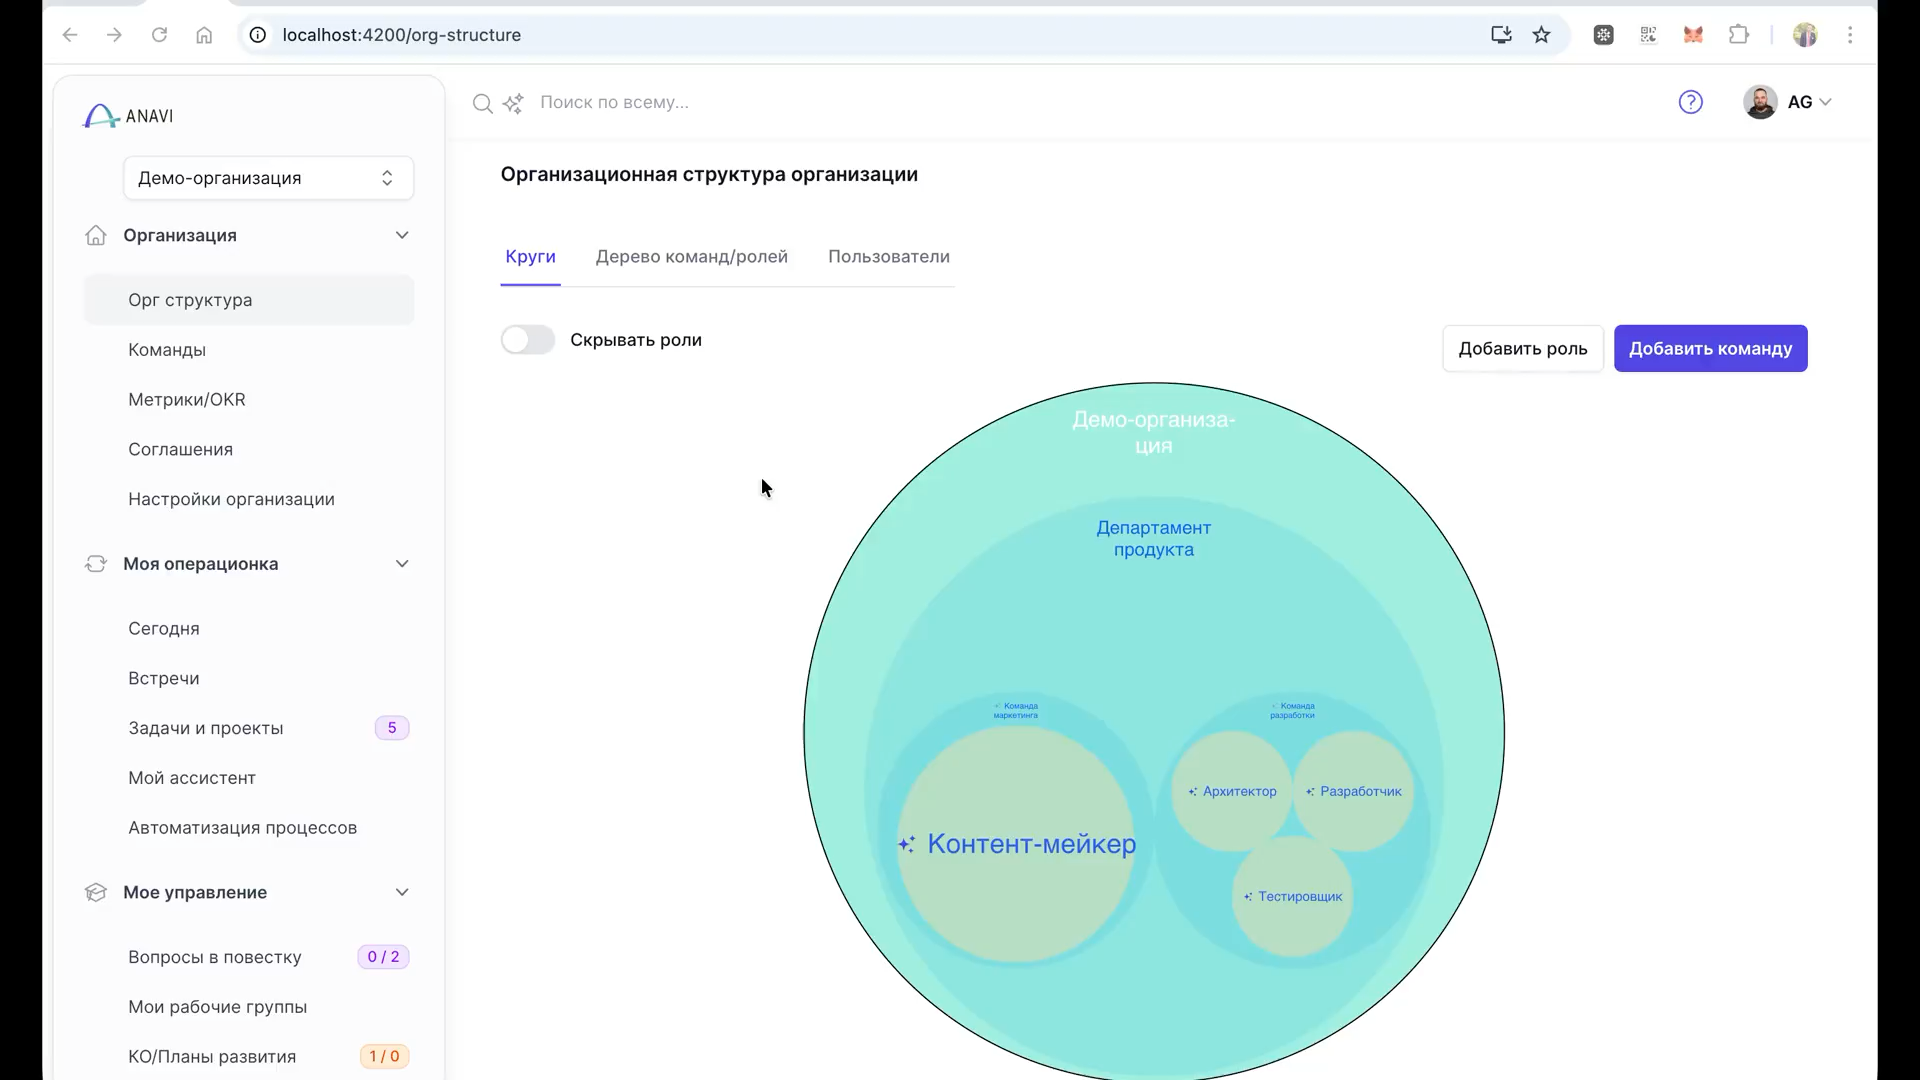This screenshot has width=1920, height=1080.
Task: Click the Добавить команду button
Action: [x=1710, y=349]
